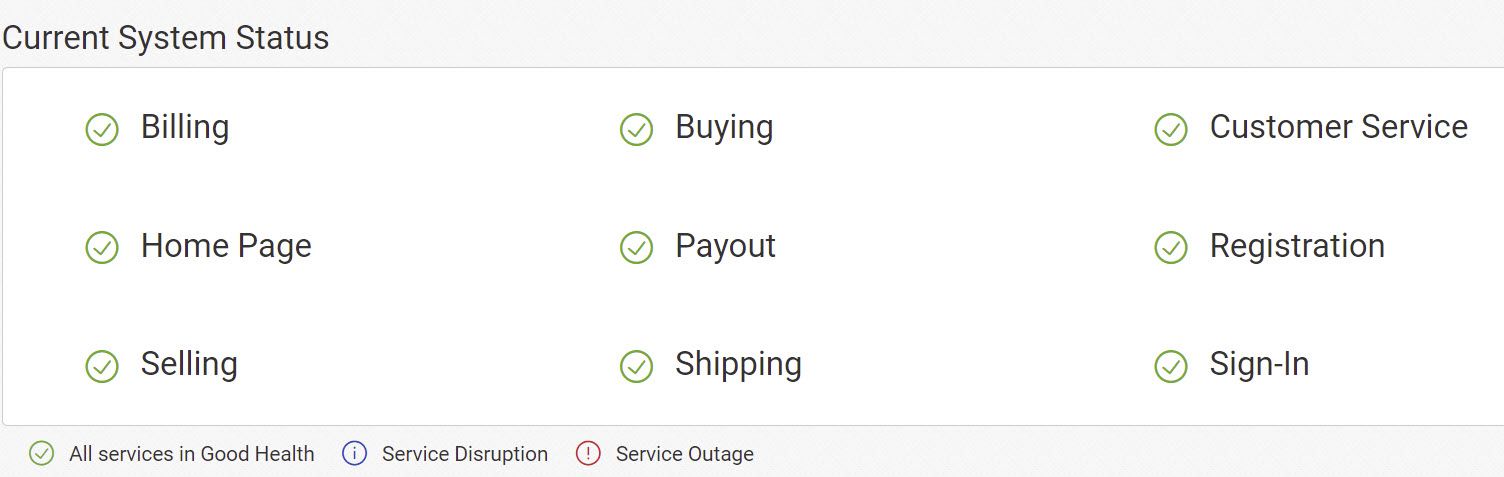
Task: Click the Shipping status check icon
Action: coord(636,366)
